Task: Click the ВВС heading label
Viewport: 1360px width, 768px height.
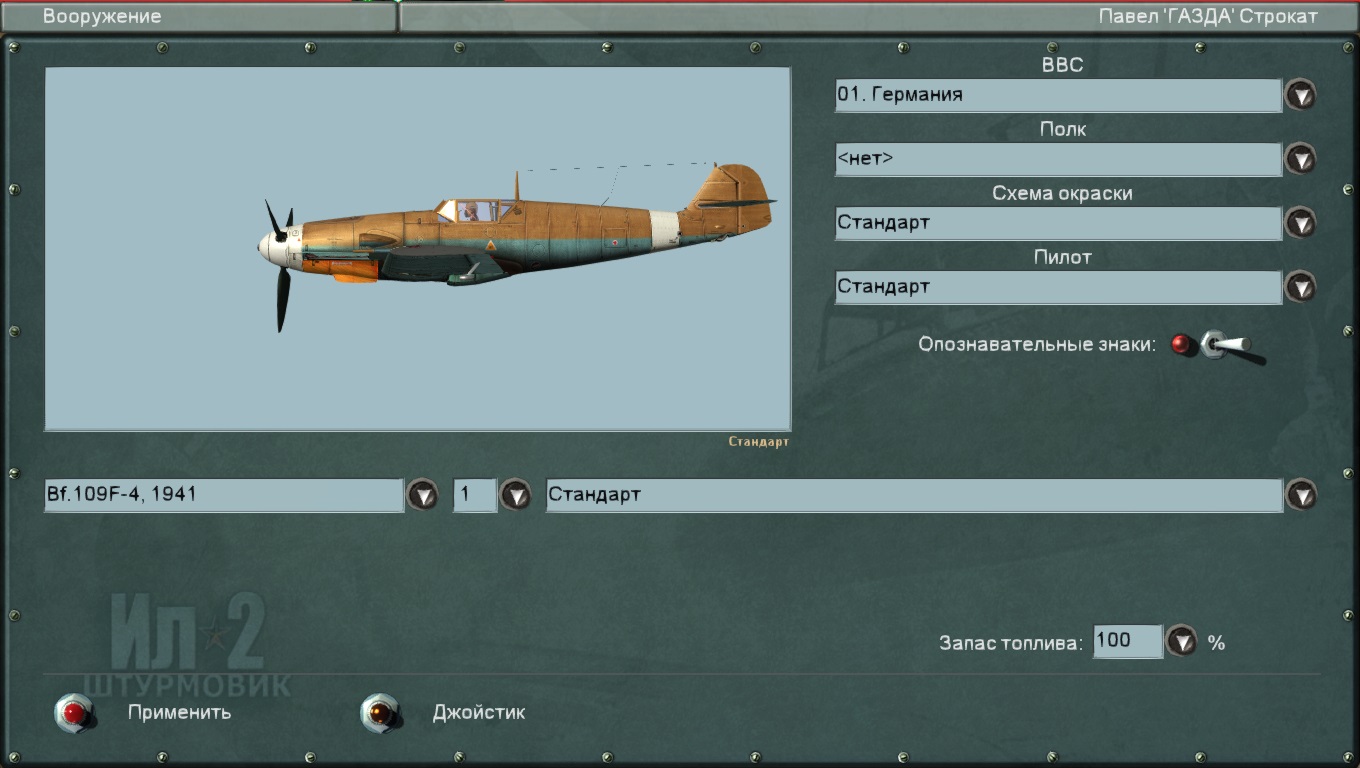Action: click(x=1062, y=66)
